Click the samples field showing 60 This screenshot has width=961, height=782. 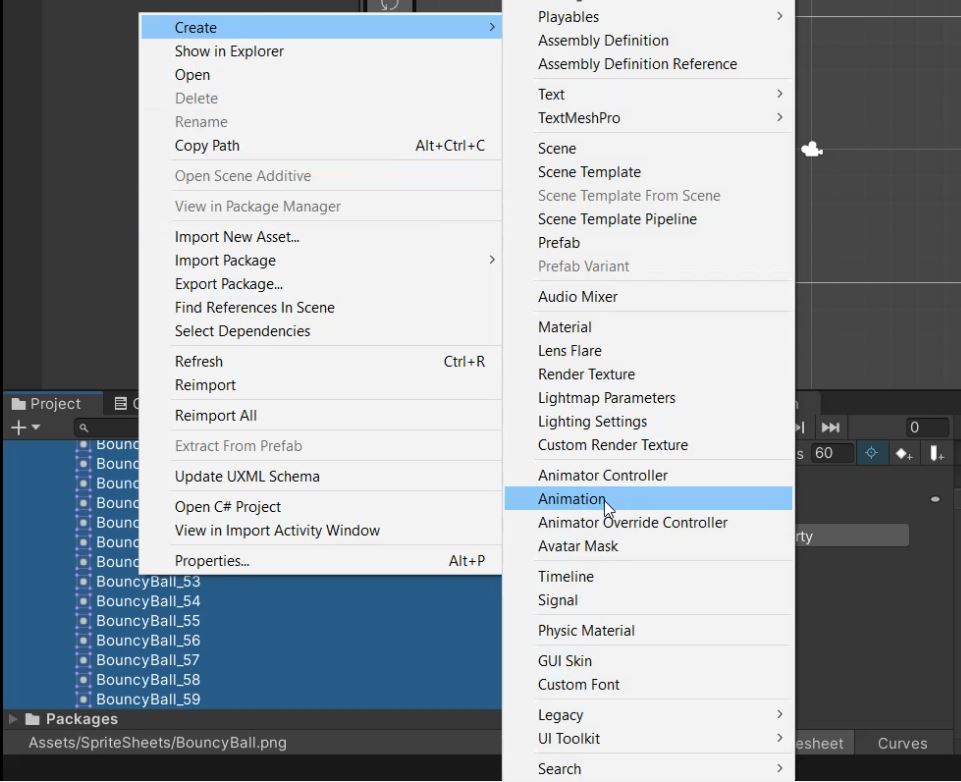(832, 453)
